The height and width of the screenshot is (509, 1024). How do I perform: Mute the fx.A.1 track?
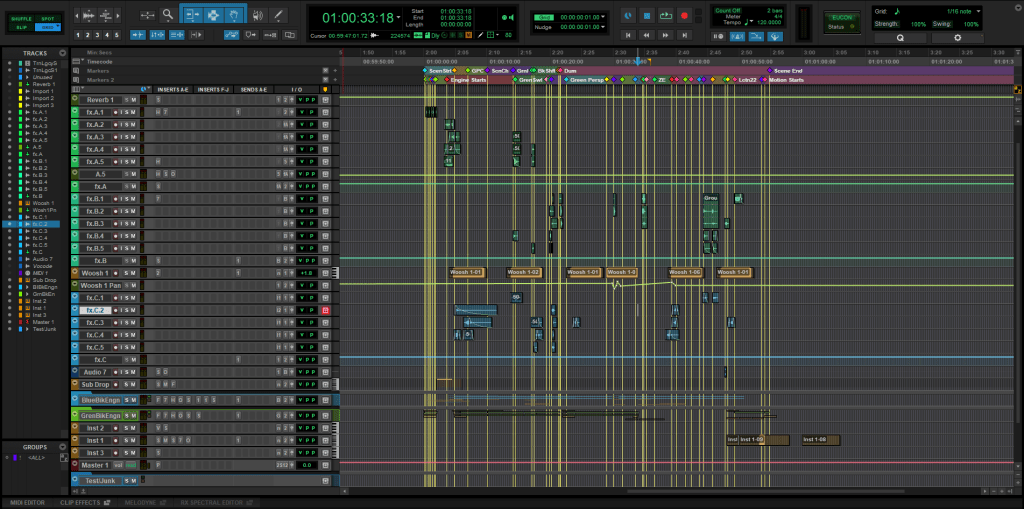[x=133, y=113]
